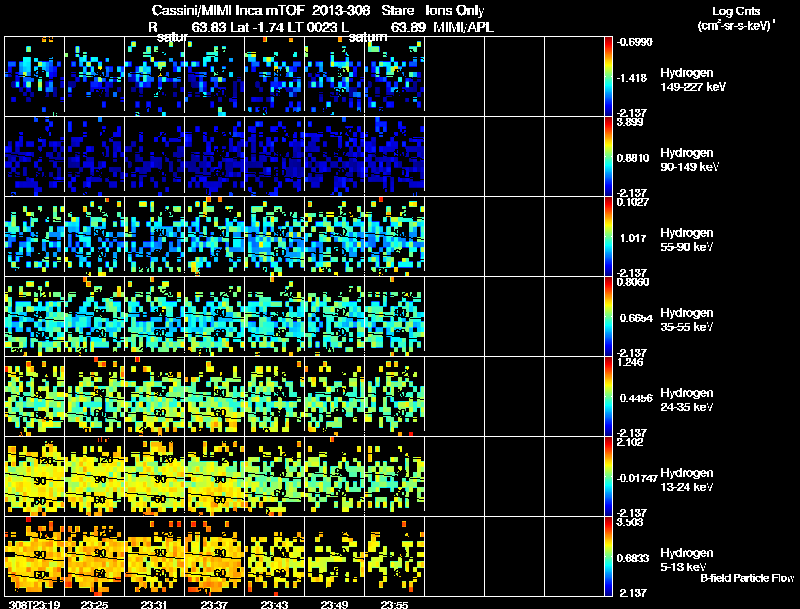Click the 'LT 0023' header value
This screenshot has height=609, width=800.
coord(309,27)
